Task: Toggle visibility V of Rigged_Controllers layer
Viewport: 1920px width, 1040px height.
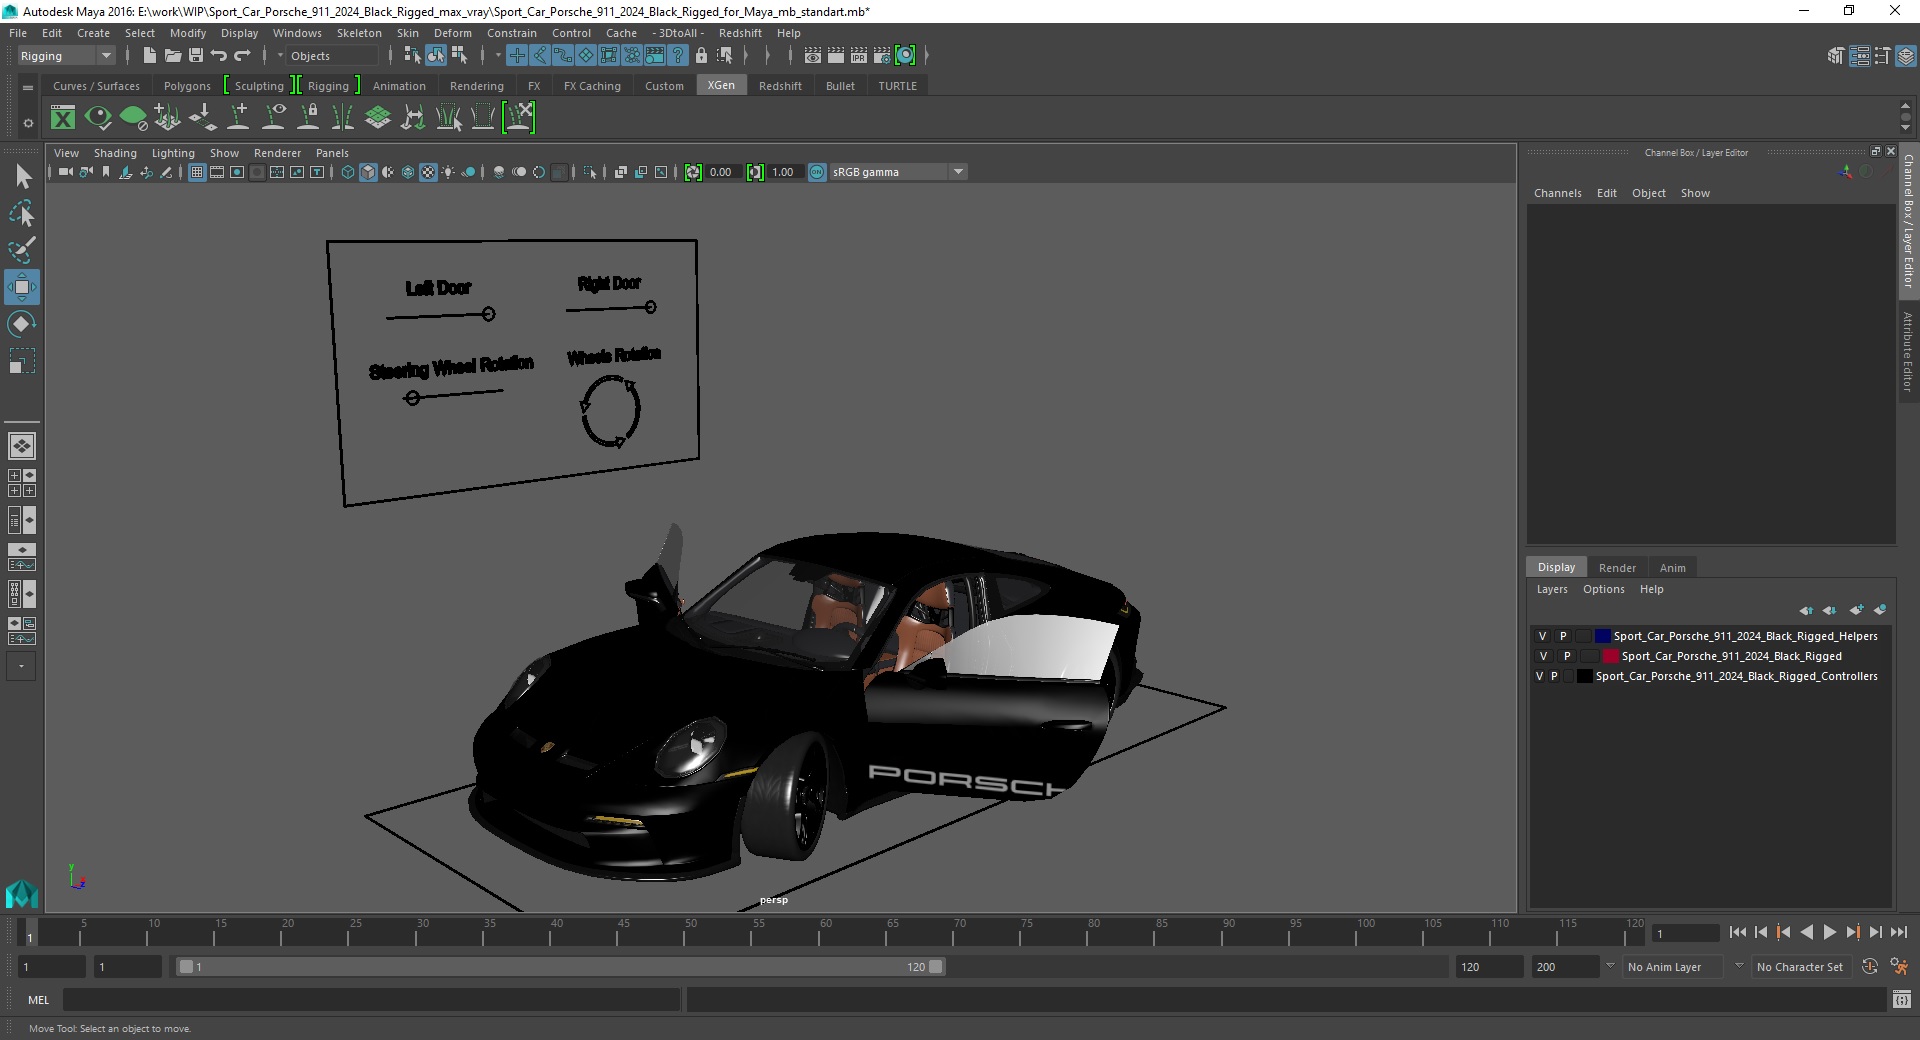Action: (1539, 676)
